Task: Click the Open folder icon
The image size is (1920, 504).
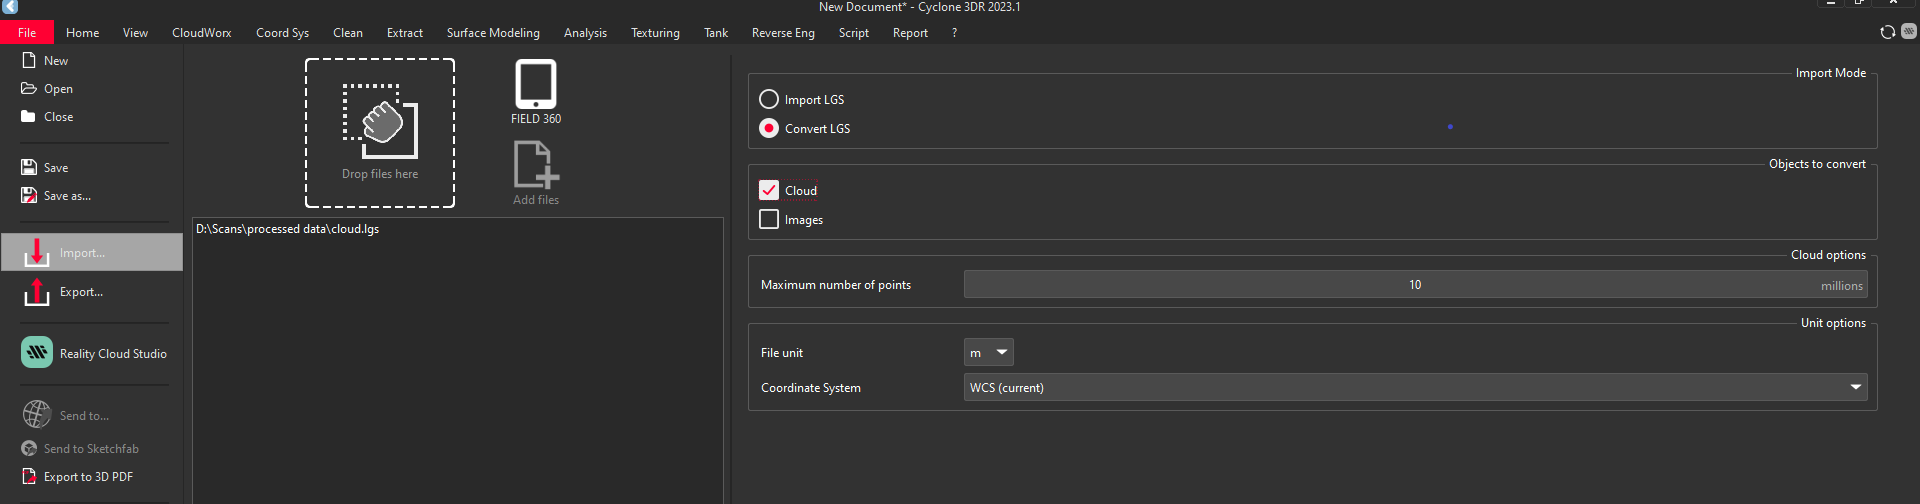Action: point(29,88)
